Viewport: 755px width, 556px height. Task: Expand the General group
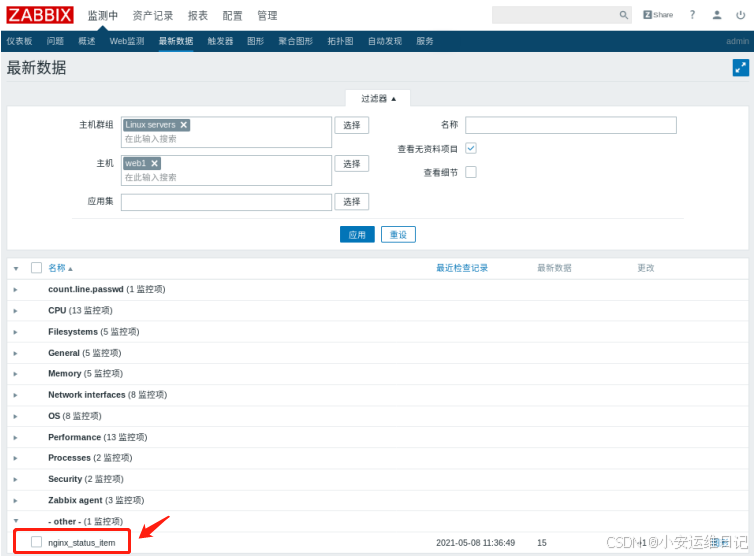(15, 353)
